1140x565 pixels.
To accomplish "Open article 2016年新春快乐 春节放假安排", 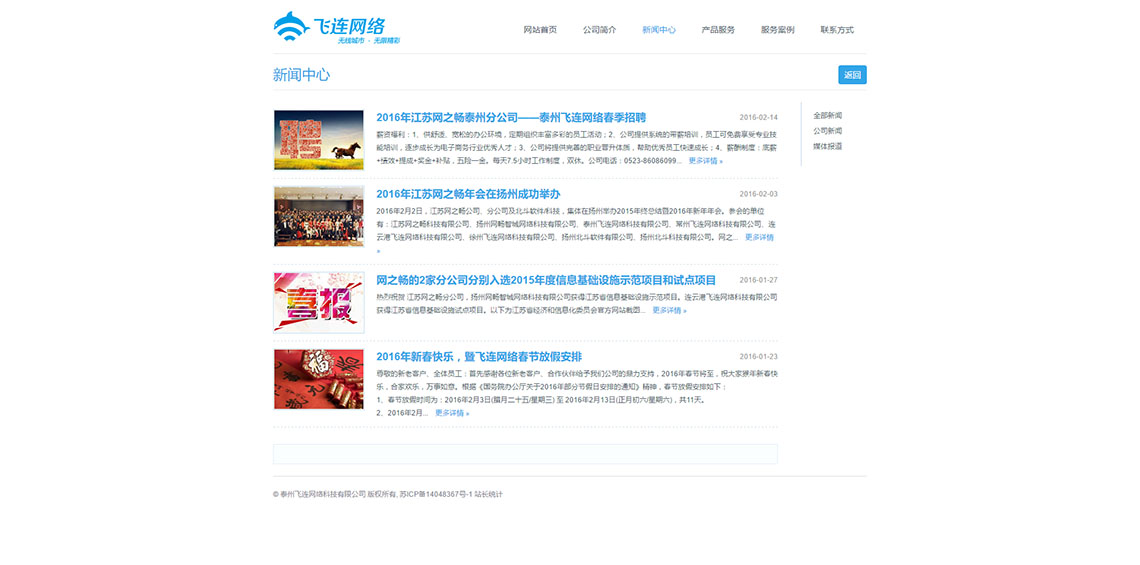I will pos(479,356).
